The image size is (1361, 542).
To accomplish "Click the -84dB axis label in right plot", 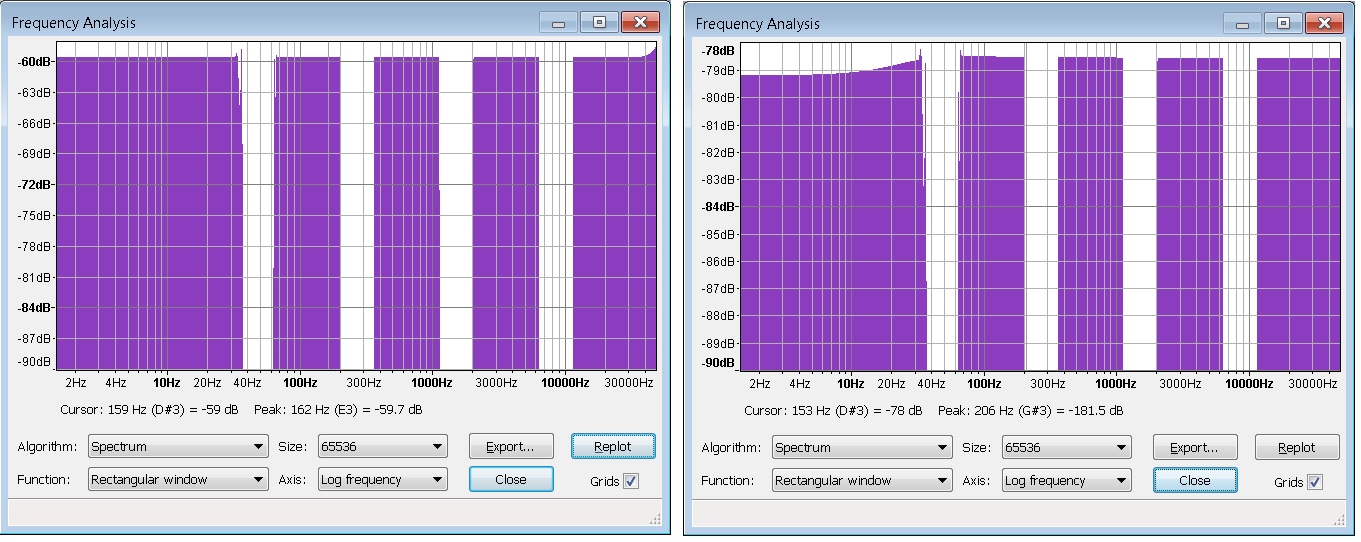I will pos(719,207).
